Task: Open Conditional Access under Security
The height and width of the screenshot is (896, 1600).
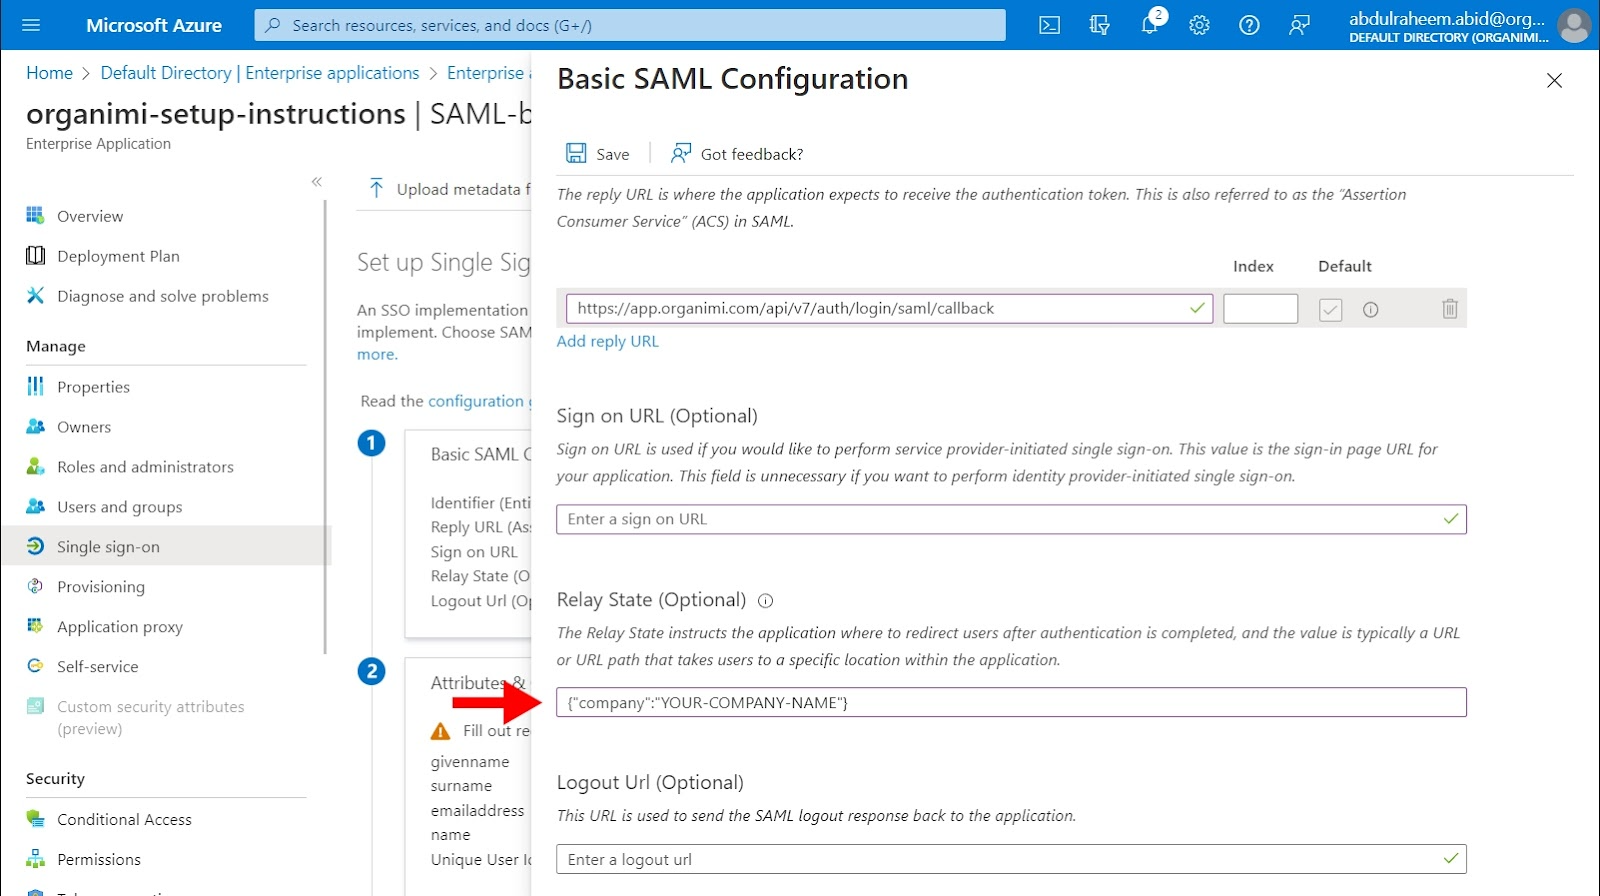Action: coord(124,819)
